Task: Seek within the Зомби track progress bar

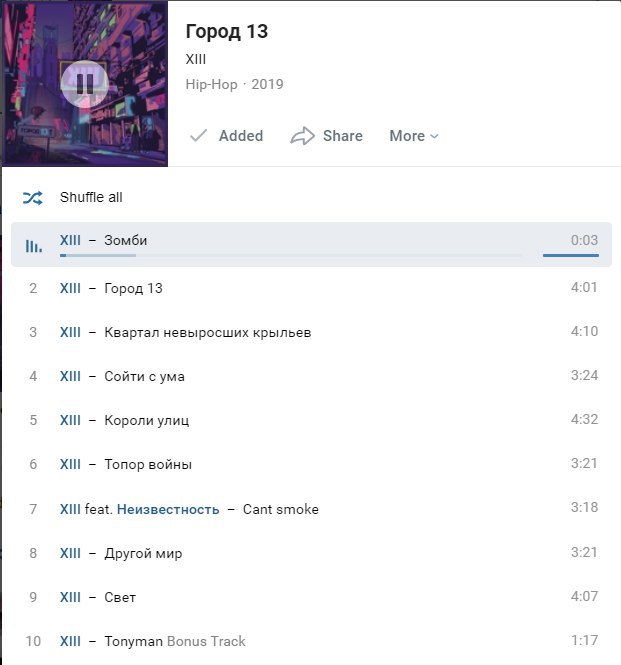Action: [x=291, y=255]
